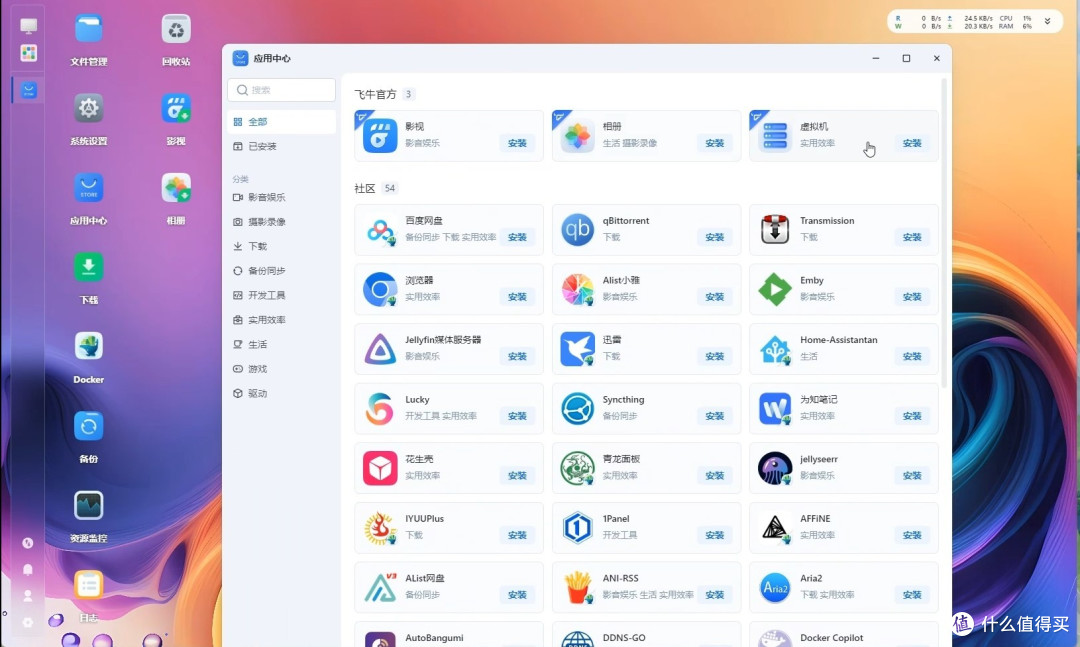
Task: Open 系统设置 from the desktop
Action: coord(88,109)
